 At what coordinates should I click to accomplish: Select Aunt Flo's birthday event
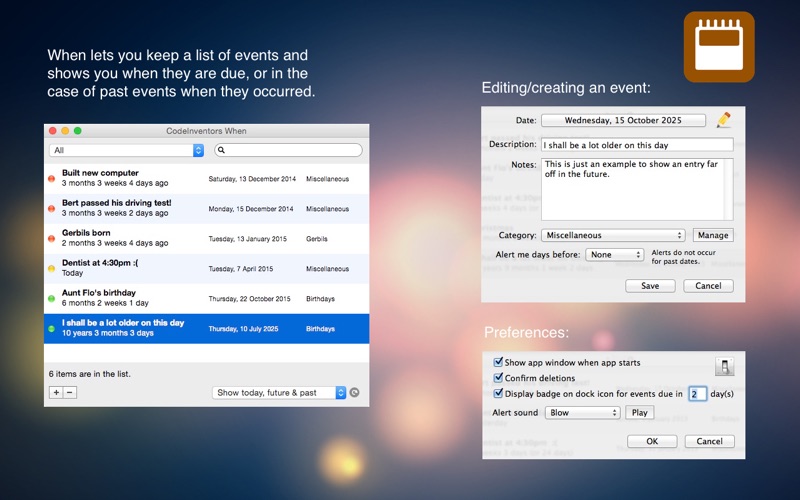pos(207,298)
